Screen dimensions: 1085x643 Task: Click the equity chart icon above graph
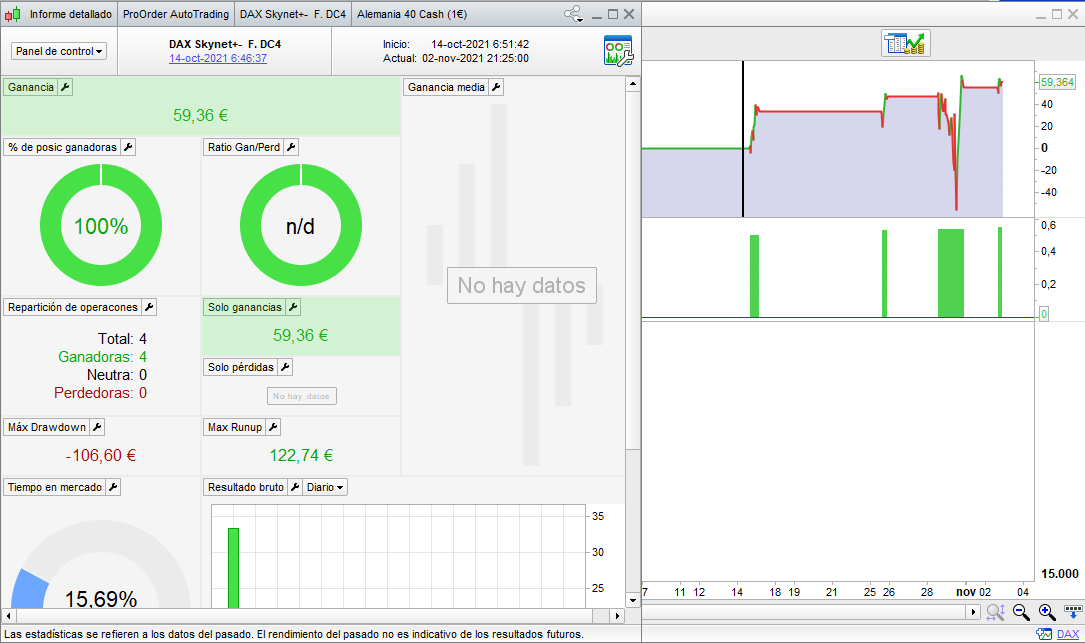coord(906,44)
